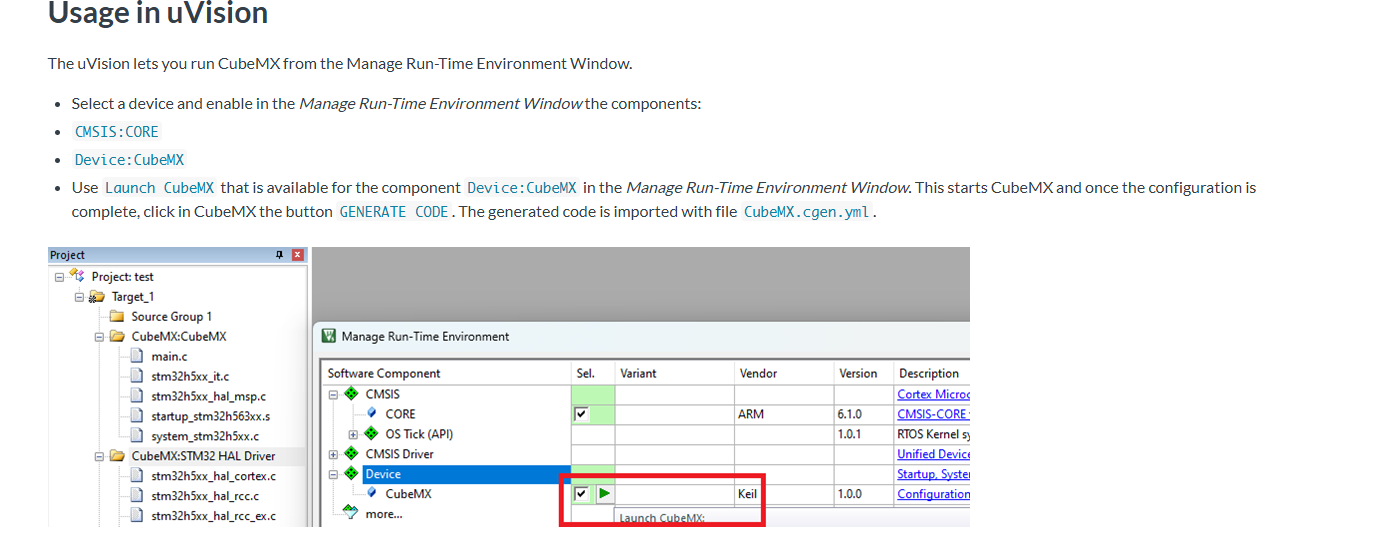Image resolution: width=1387 pixels, height=557 pixels.
Task: Click the '1.0.1' version cell
Action: pos(864,434)
